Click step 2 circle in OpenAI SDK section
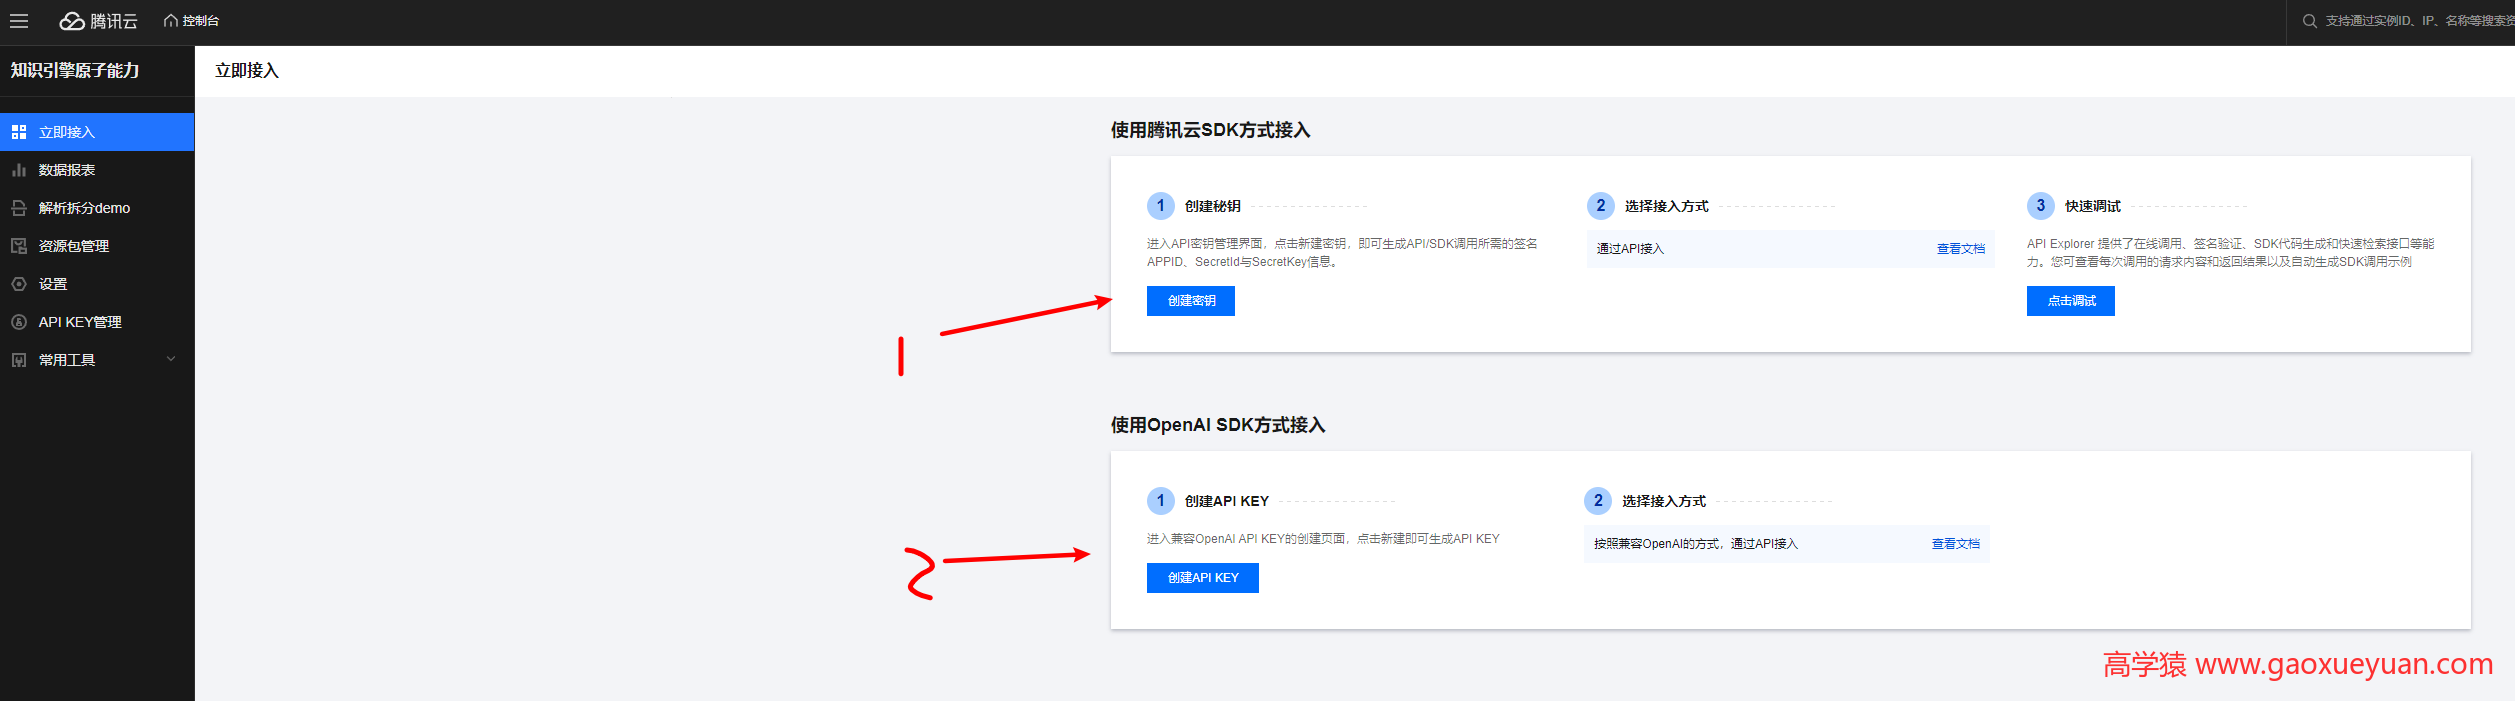The width and height of the screenshot is (2515, 701). point(1598,501)
